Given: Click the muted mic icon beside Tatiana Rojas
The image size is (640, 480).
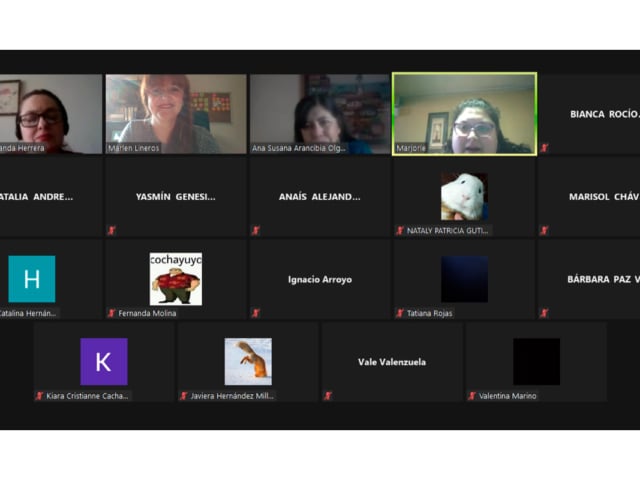Looking at the screenshot, I should [x=400, y=313].
